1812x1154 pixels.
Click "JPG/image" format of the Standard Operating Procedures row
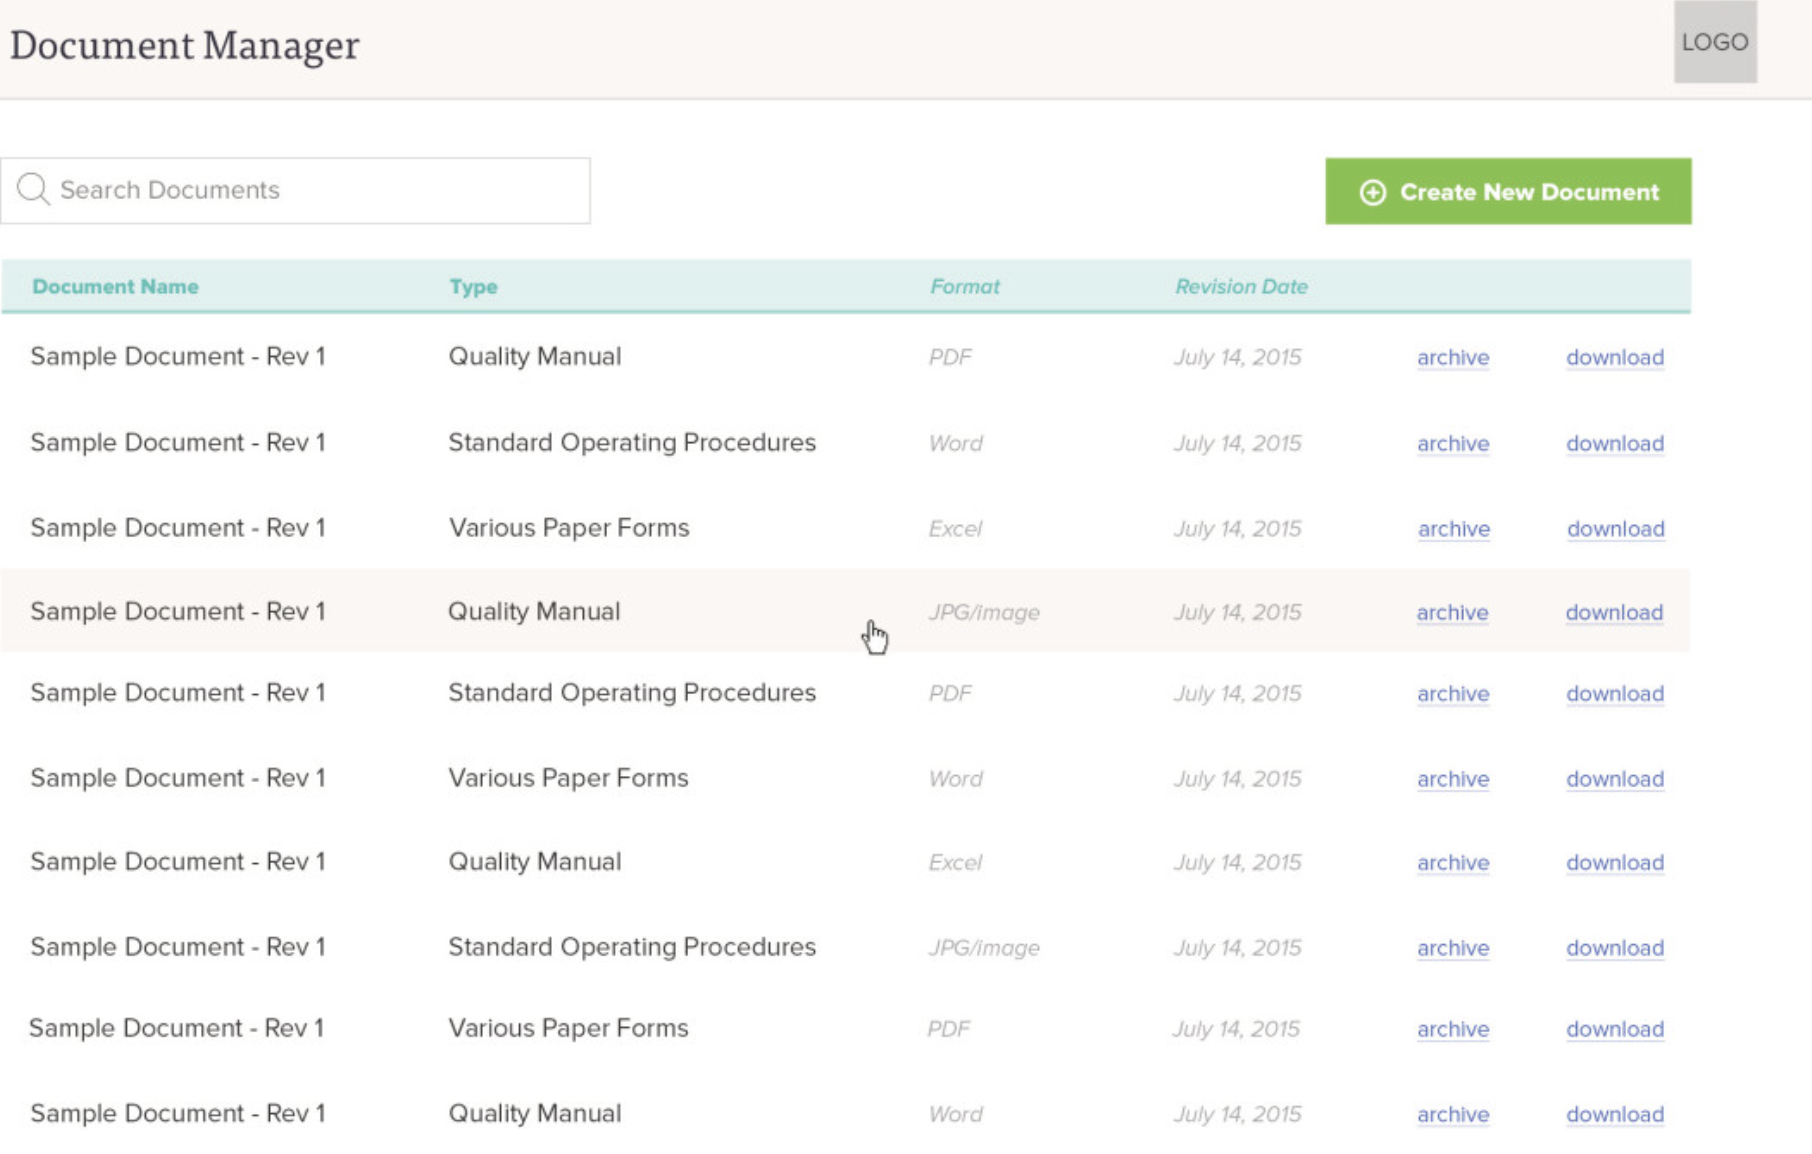pos(984,948)
